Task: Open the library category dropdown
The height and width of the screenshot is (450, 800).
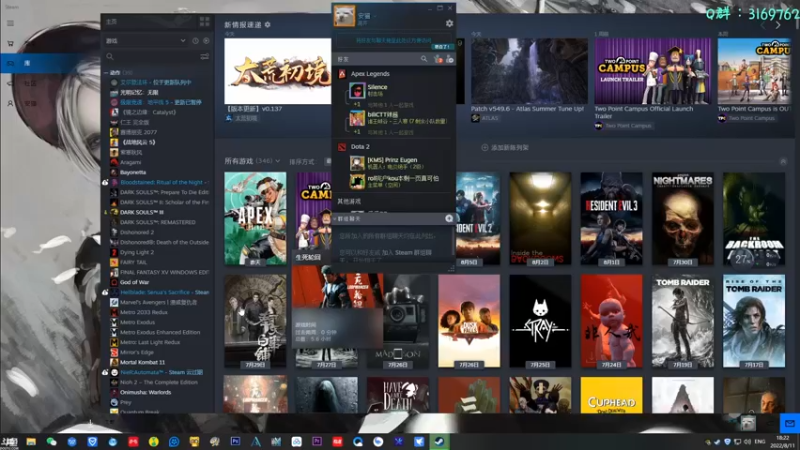Action: pos(145,41)
